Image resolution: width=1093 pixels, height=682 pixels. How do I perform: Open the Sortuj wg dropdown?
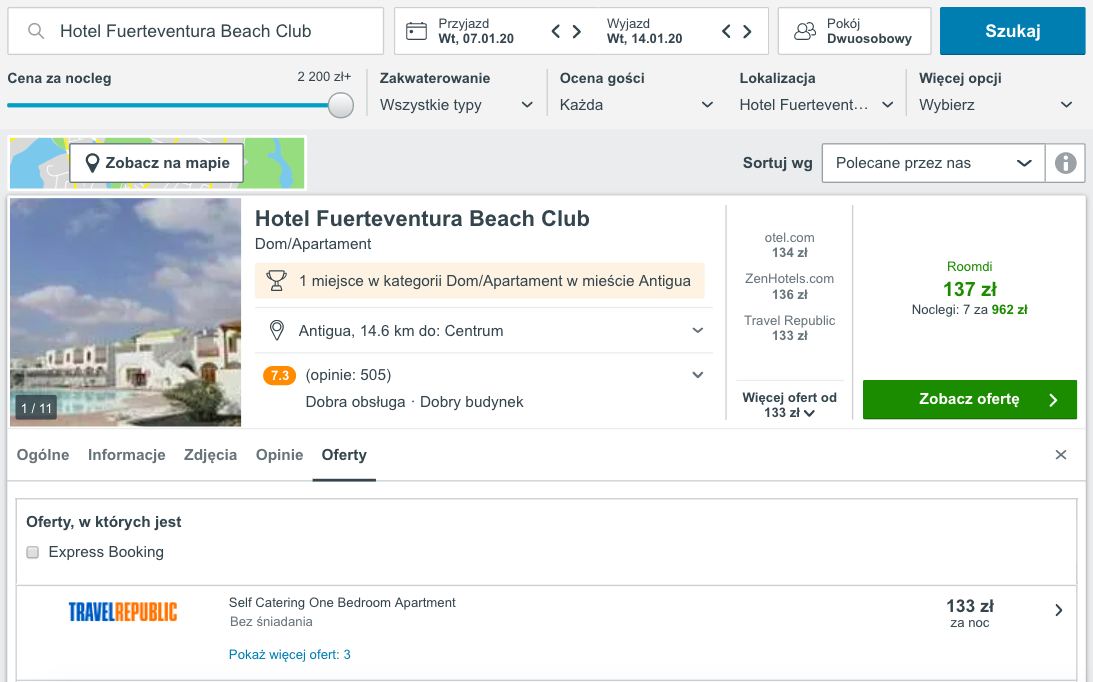point(933,163)
